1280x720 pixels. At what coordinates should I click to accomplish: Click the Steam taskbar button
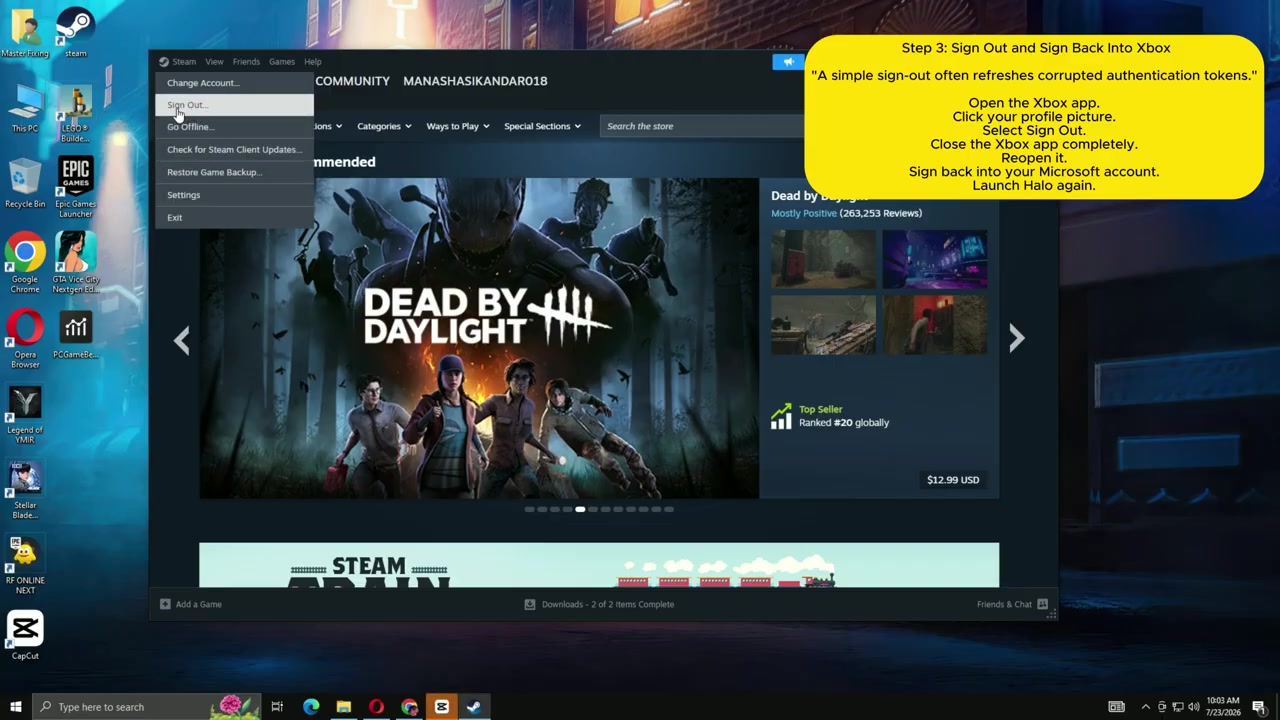pyautogui.click(x=474, y=707)
